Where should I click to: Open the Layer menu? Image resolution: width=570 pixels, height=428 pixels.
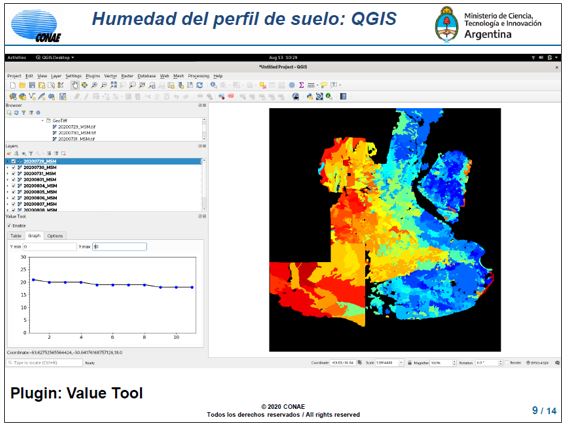click(x=56, y=76)
